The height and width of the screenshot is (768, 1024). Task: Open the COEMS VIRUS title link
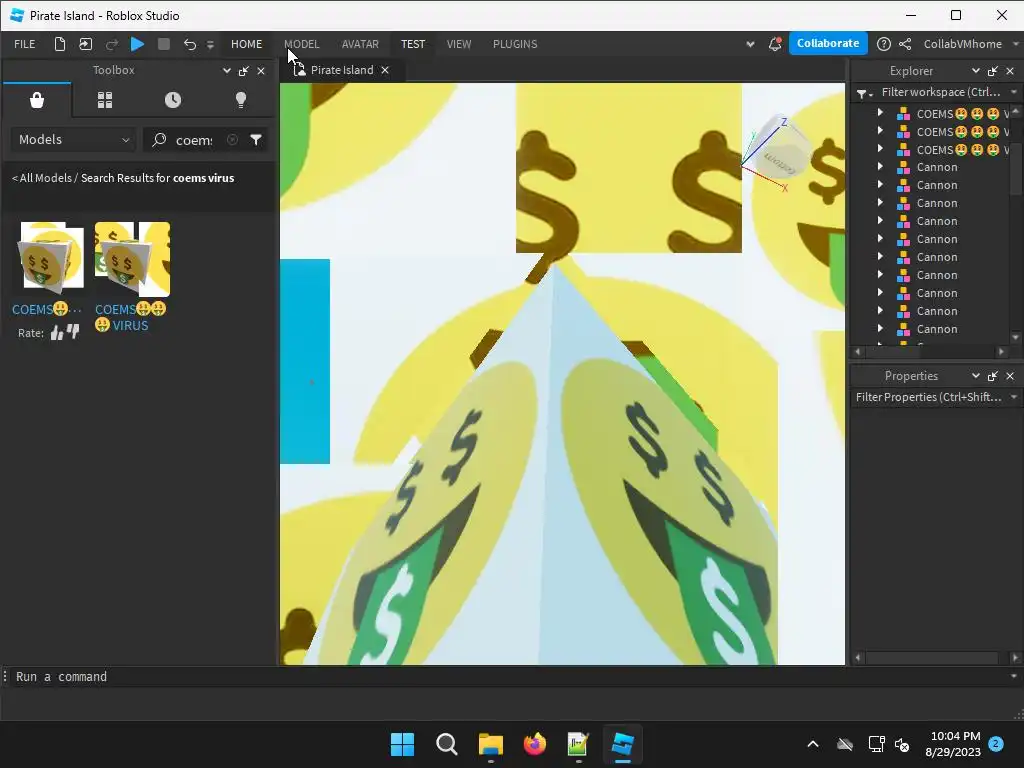pos(130,317)
